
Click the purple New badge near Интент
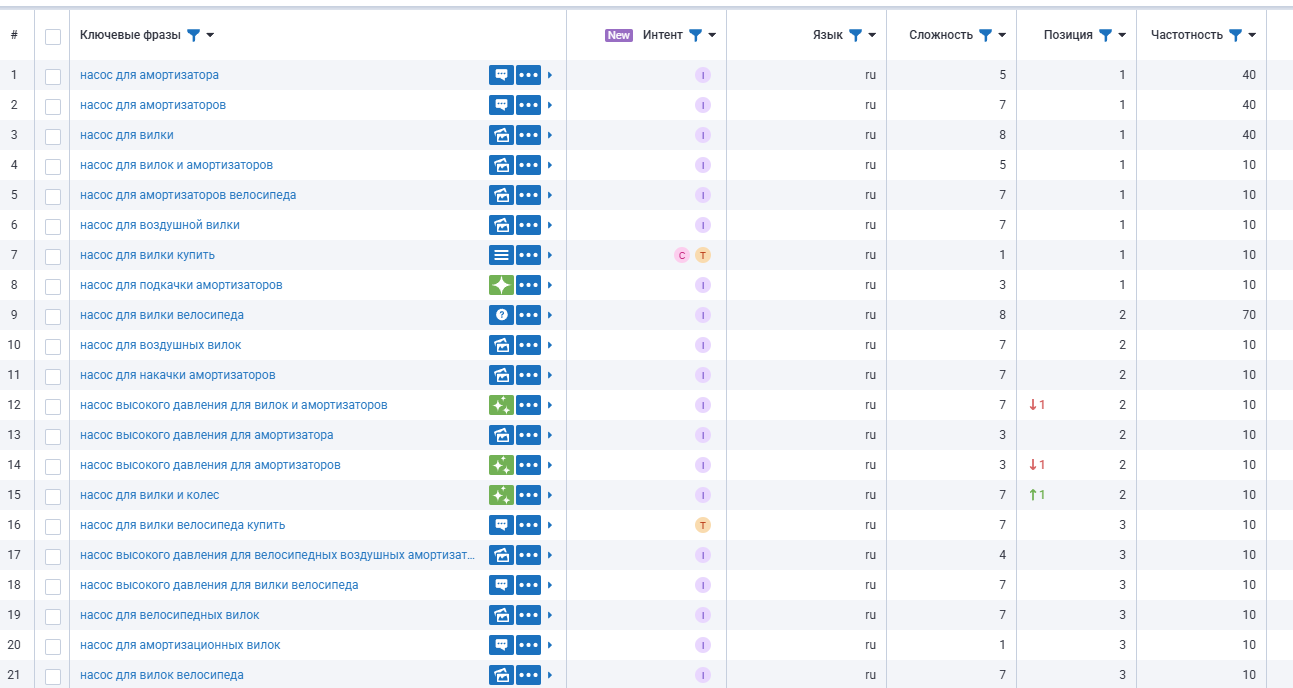tap(619, 35)
